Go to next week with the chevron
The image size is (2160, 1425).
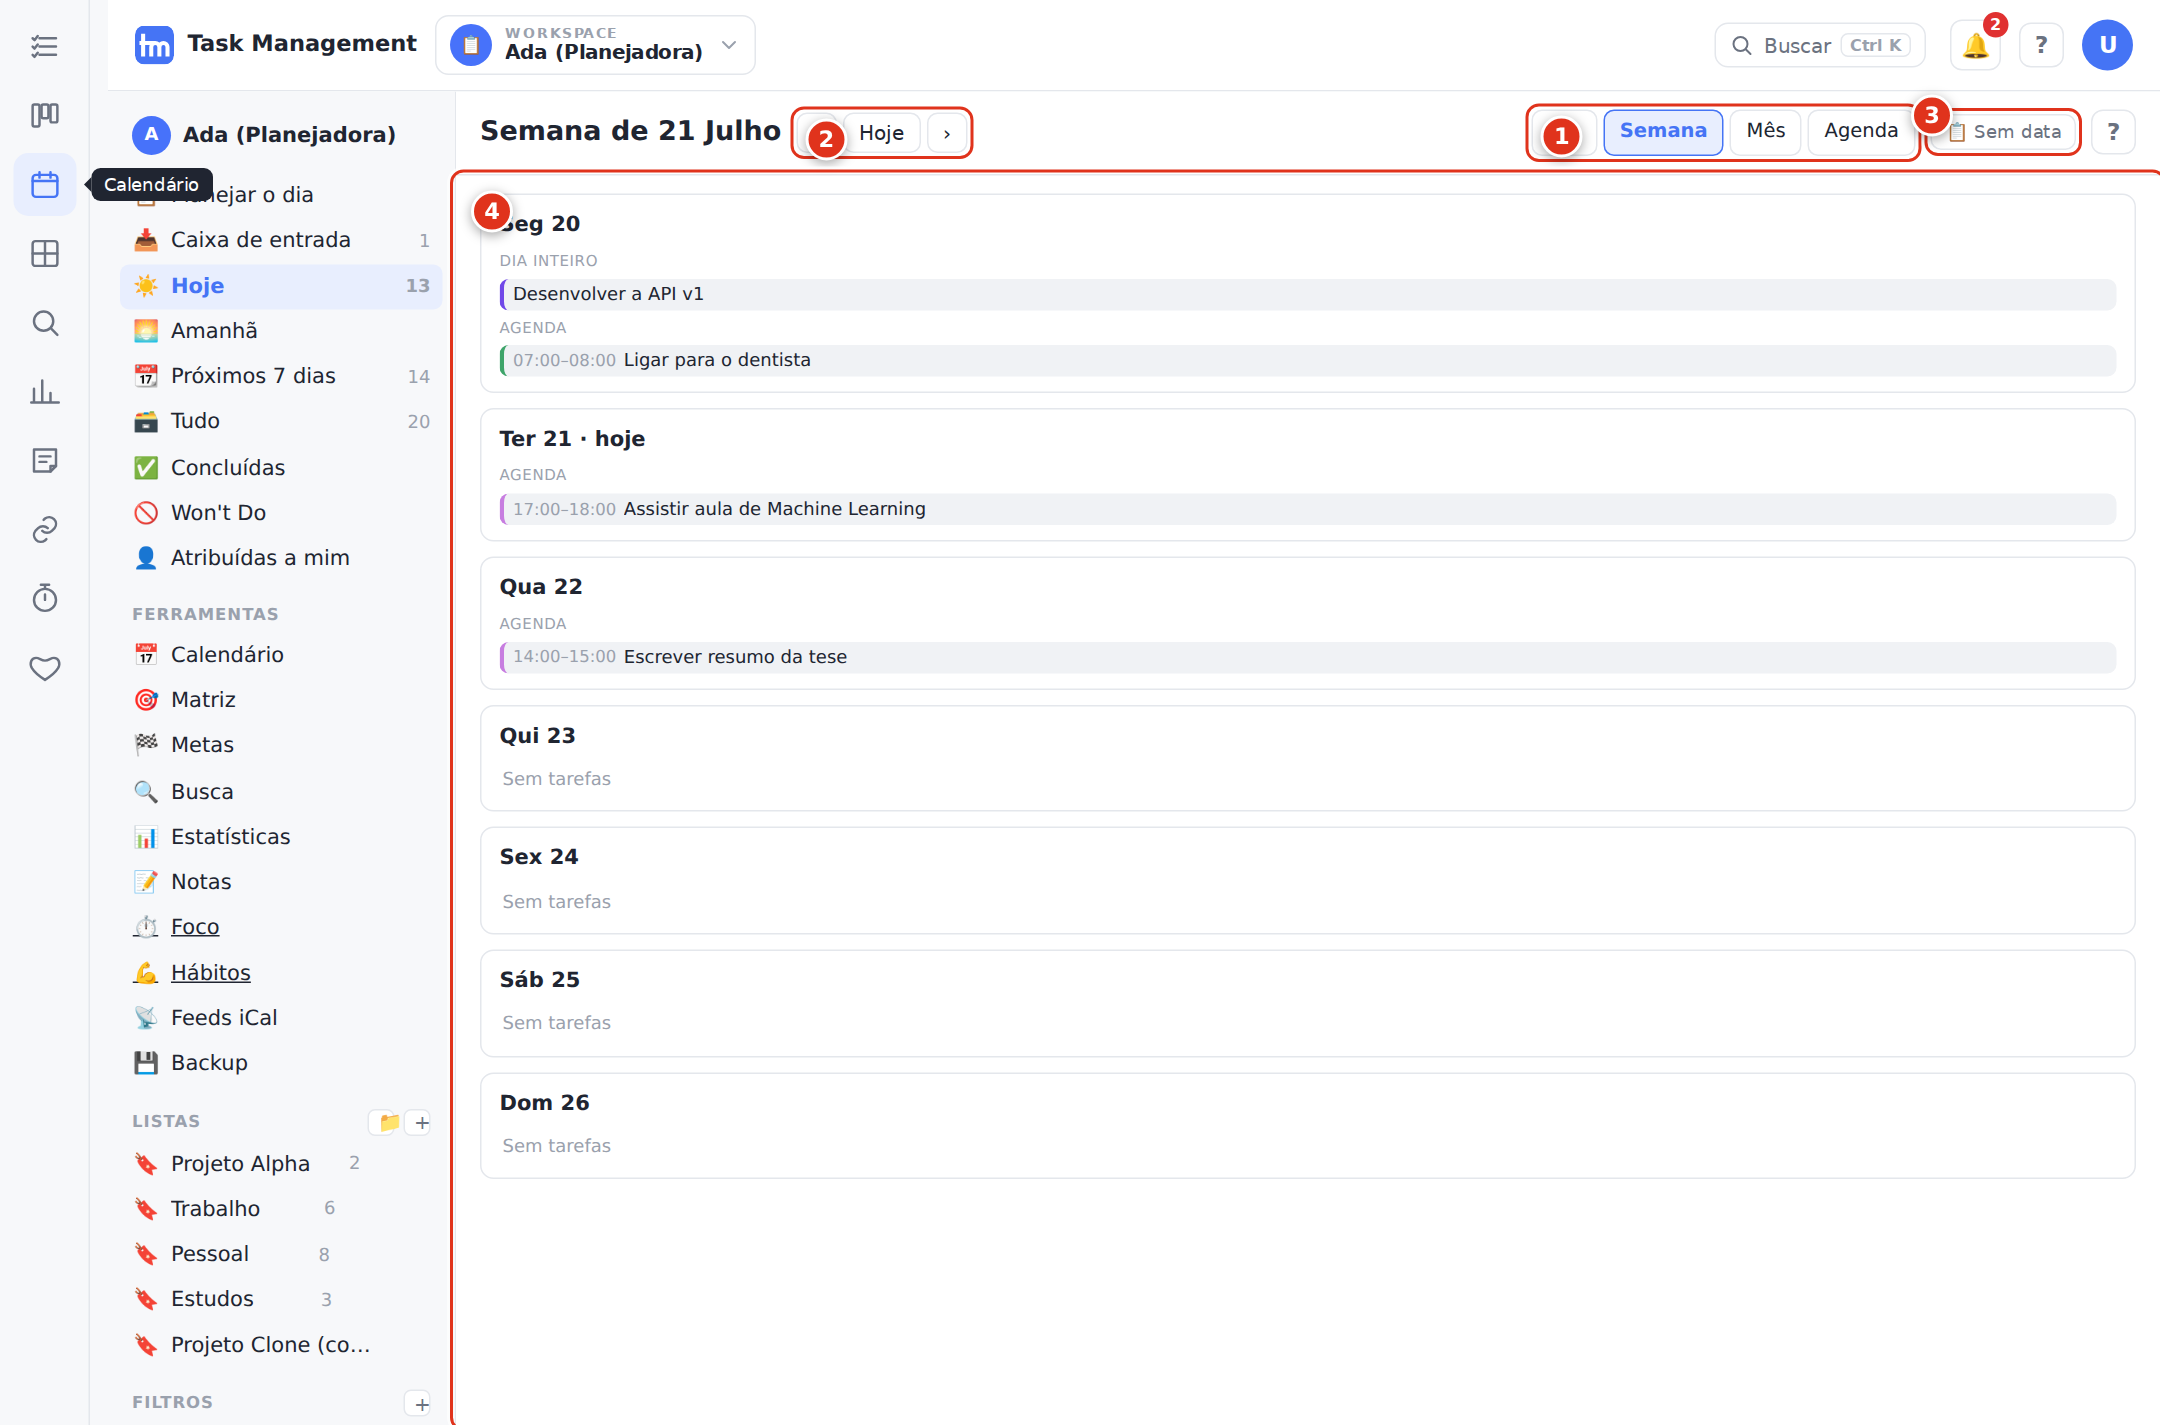947,133
